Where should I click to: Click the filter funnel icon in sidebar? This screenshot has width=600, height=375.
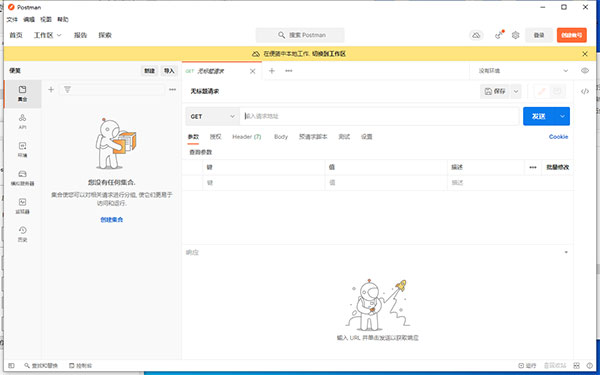point(67,90)
